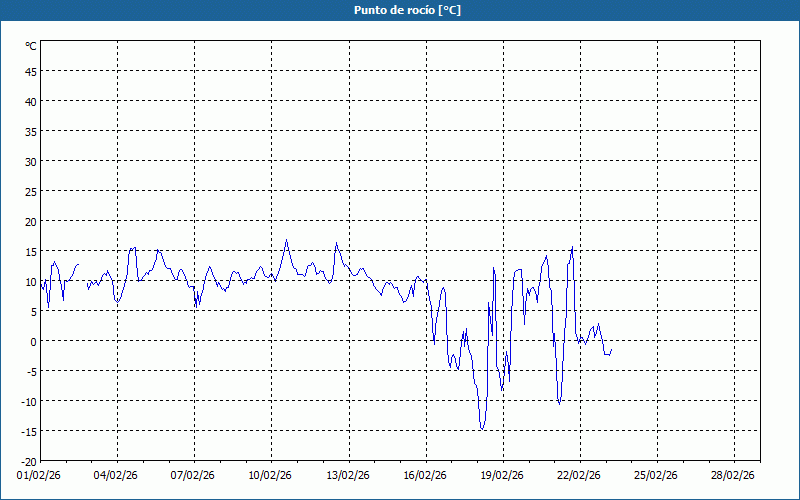This screenshot has height=500, width=800.
Task: Select the -20 label on the y-axis
Action: [x=29, y=461]
